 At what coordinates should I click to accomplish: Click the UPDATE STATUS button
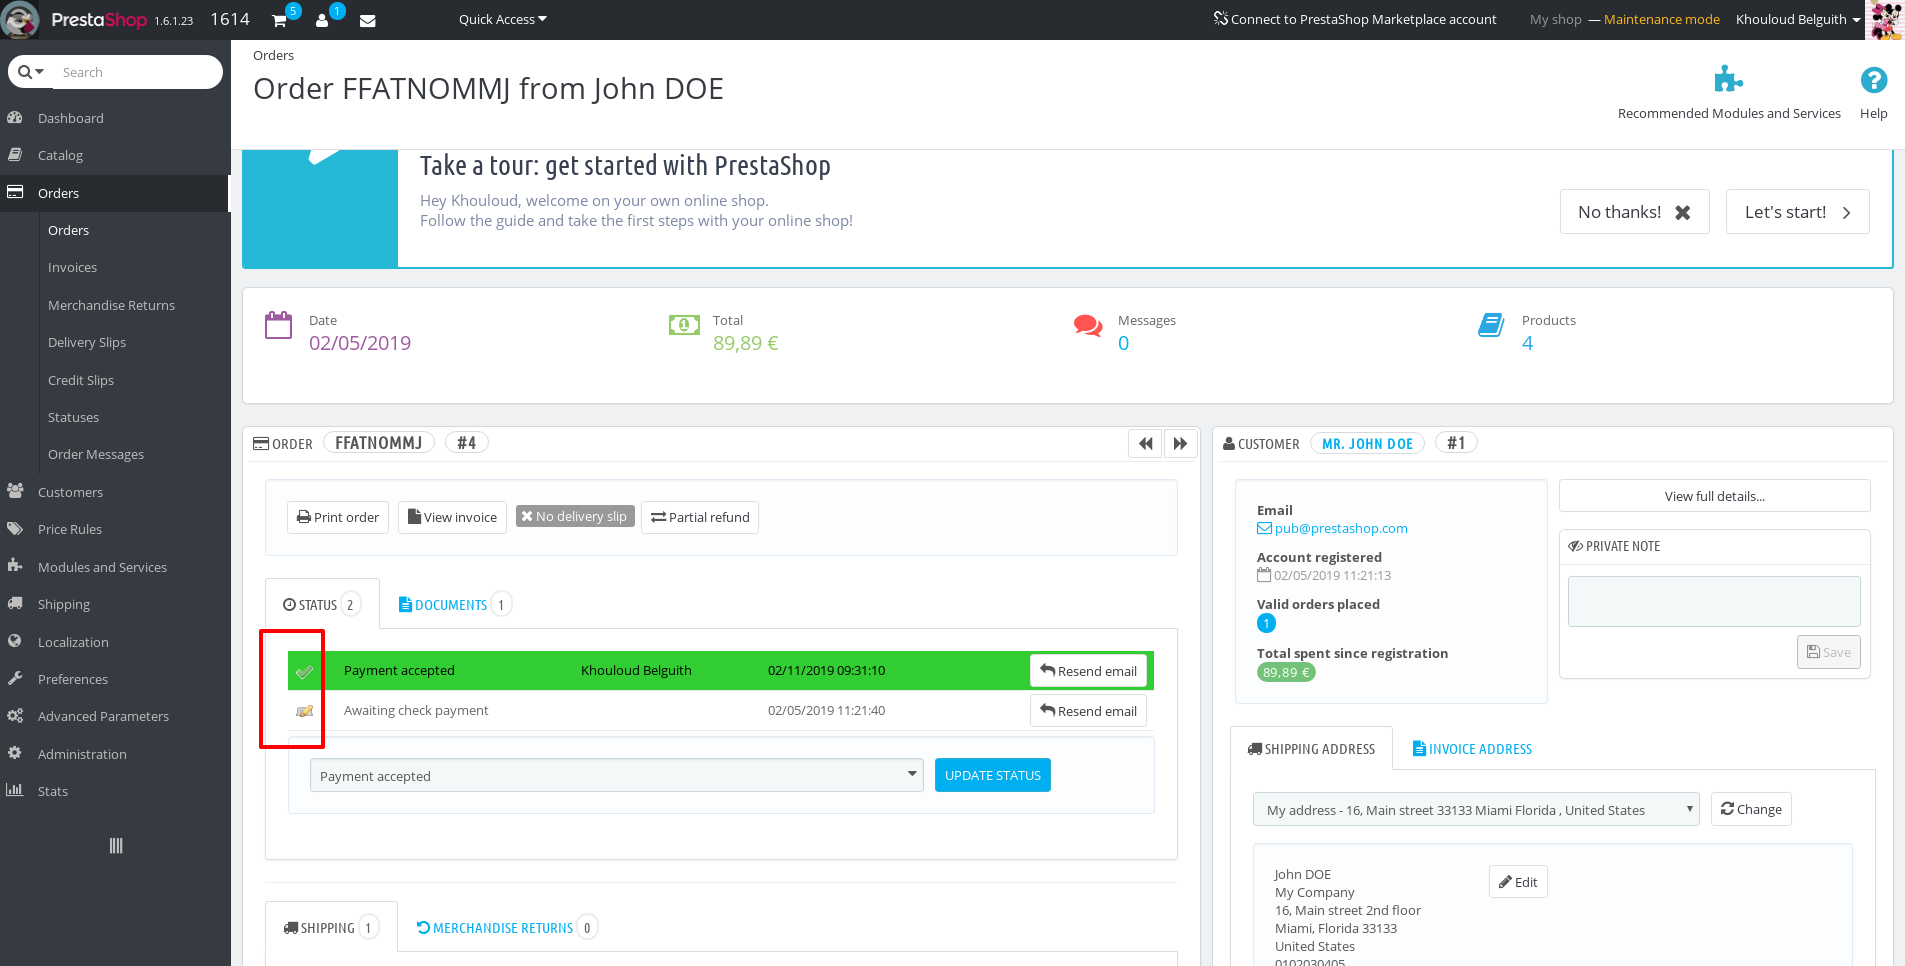coord(992,775)
